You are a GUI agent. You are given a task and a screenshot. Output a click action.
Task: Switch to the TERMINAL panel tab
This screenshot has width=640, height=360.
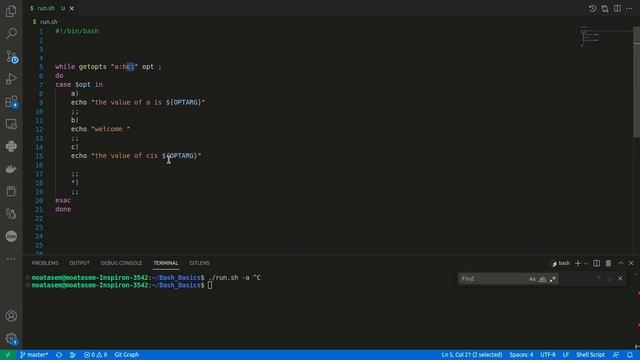(x=166, y=263)
